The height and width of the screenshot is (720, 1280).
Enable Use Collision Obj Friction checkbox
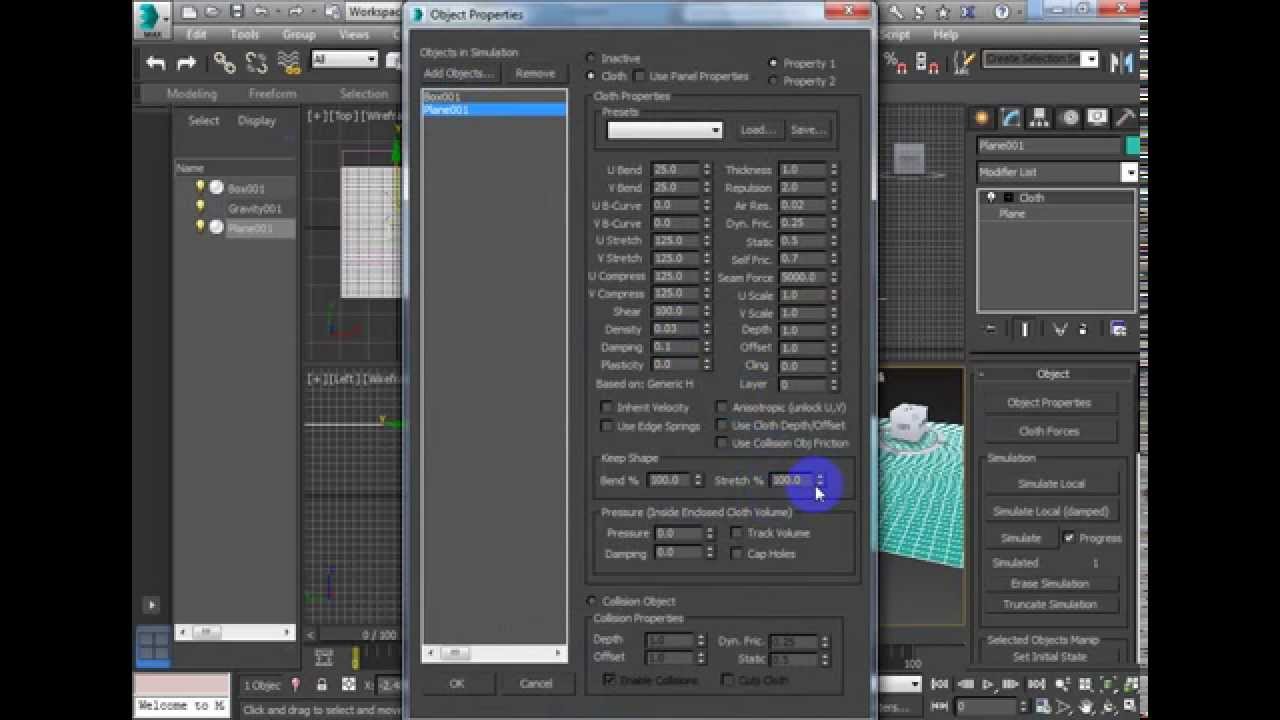(x=721, y=443)
